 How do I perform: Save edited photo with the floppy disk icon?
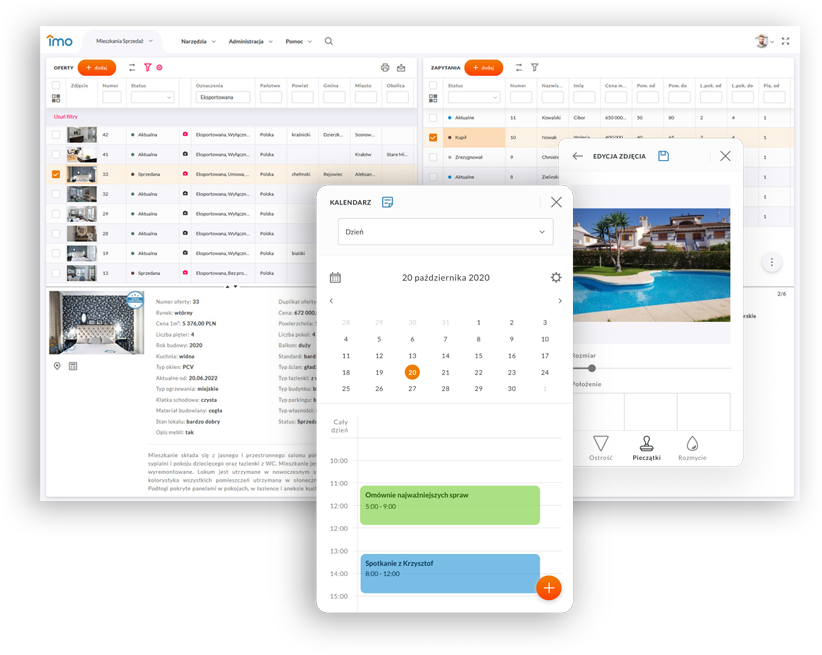pyautogui.click(x=663, y=156)
